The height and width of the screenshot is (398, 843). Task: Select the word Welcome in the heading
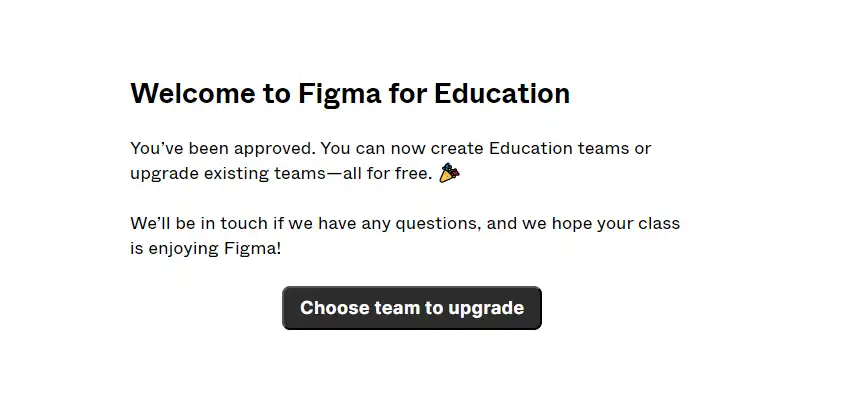point(193,93)
